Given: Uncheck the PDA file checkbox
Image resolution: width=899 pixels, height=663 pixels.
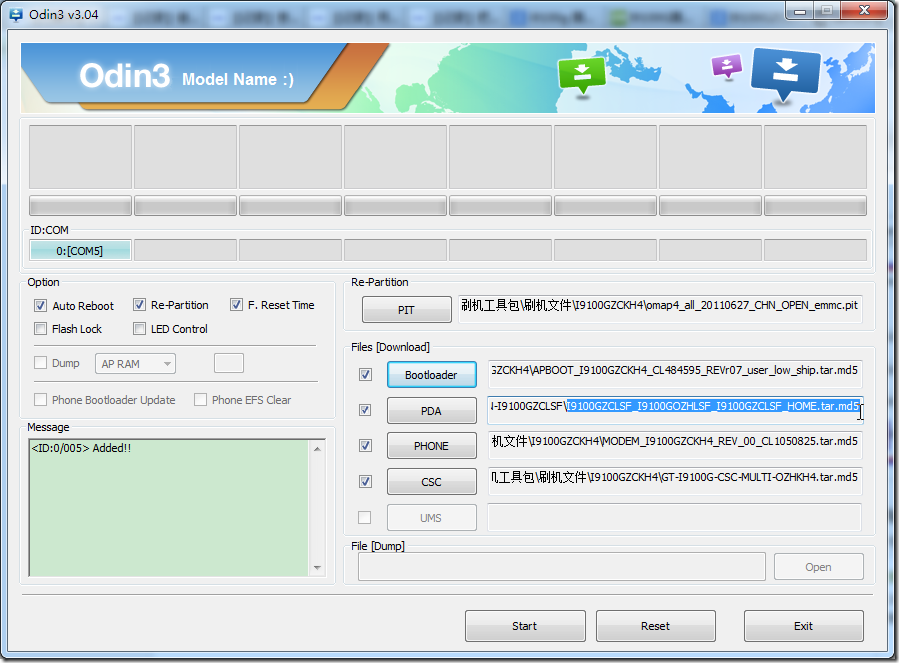Looking at the screenshot, I should pos(365,411).
